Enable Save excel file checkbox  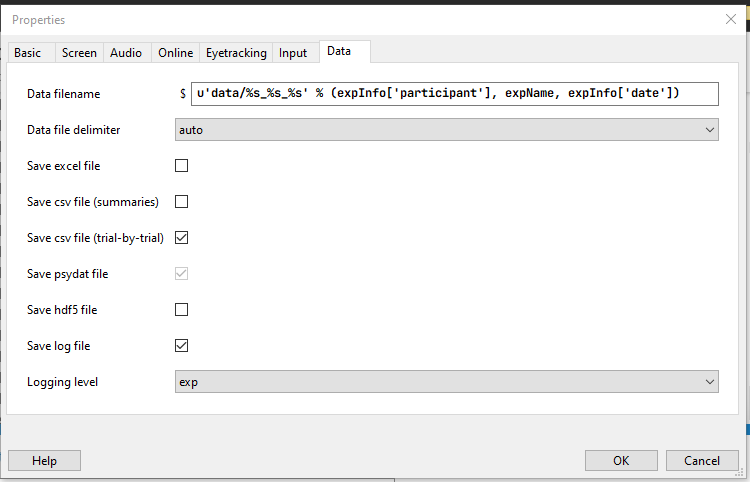click(181, 165)
